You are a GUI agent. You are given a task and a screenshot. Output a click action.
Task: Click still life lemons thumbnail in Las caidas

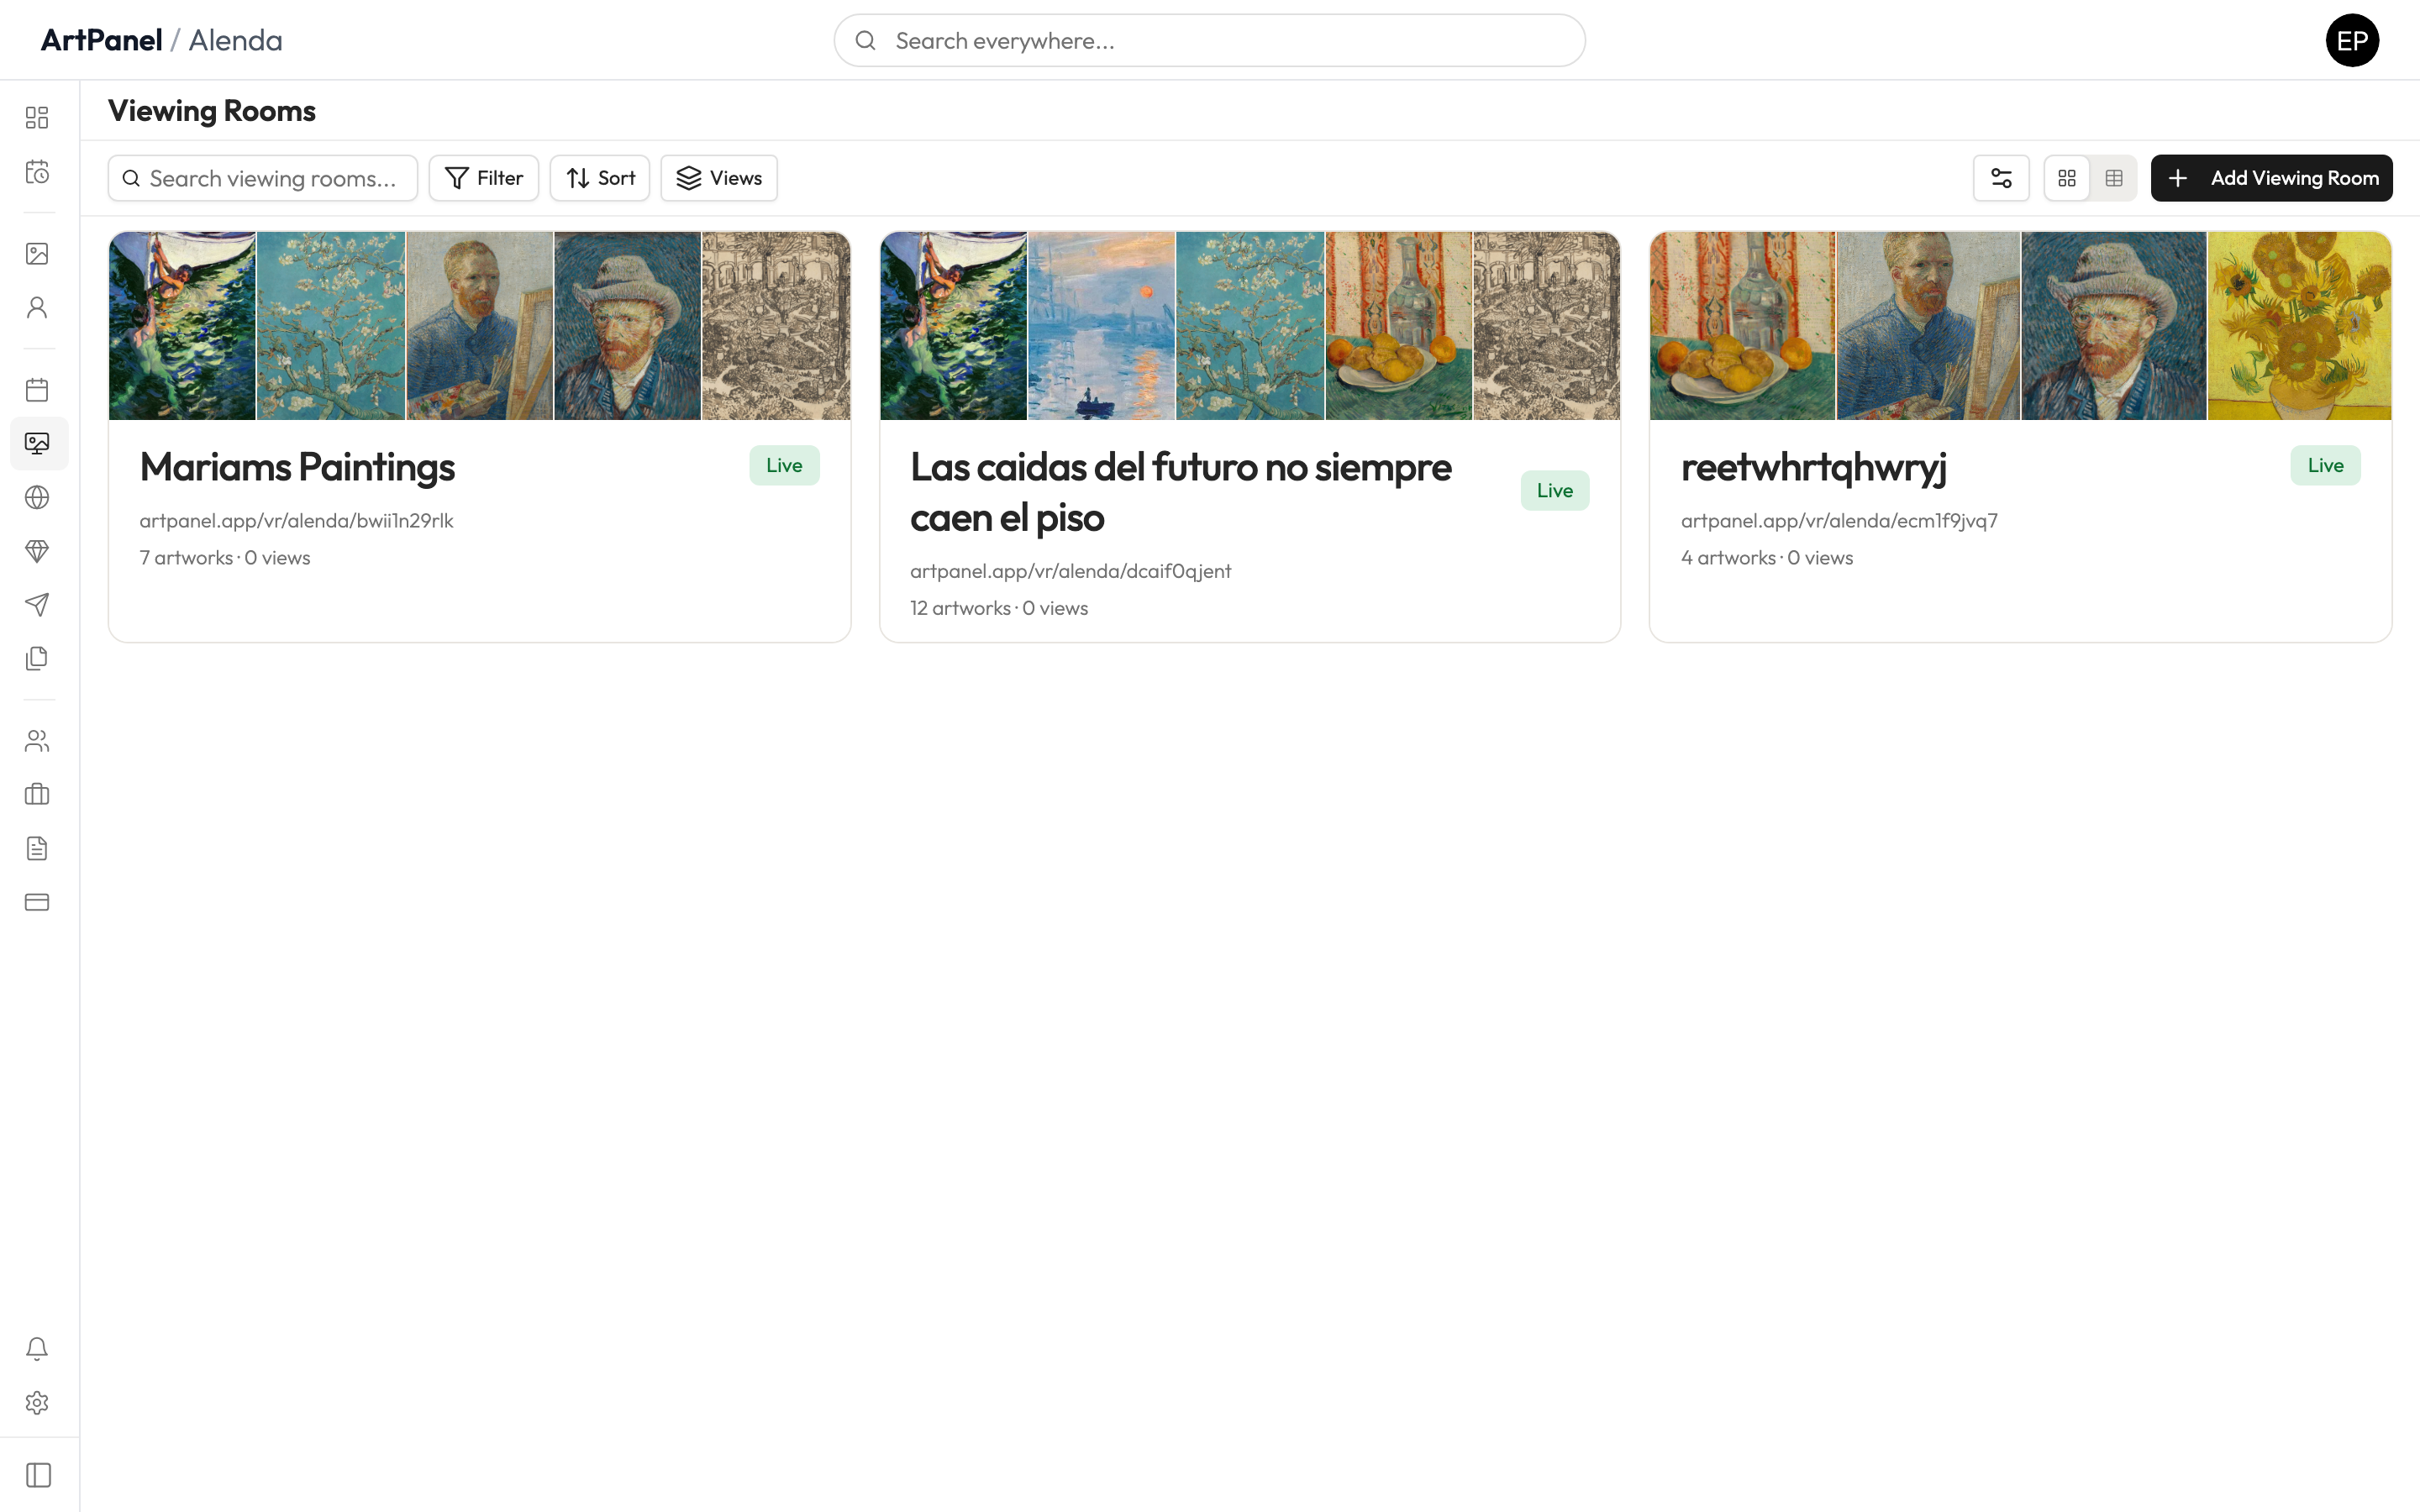tap(1398, 326)
